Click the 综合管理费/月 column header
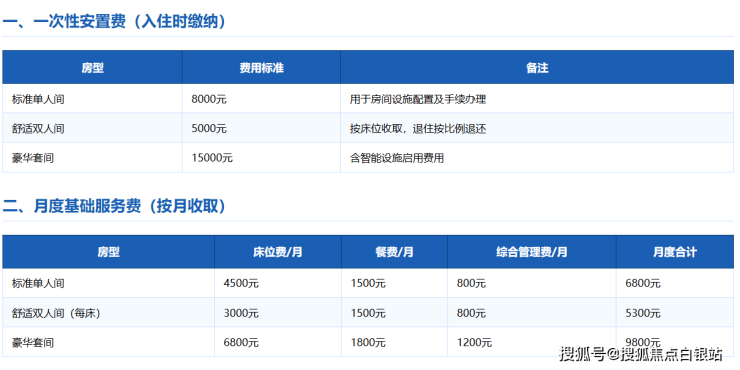The width and height of the screenshot is (740, 370). pyautogui.click(x=532, y=252)
